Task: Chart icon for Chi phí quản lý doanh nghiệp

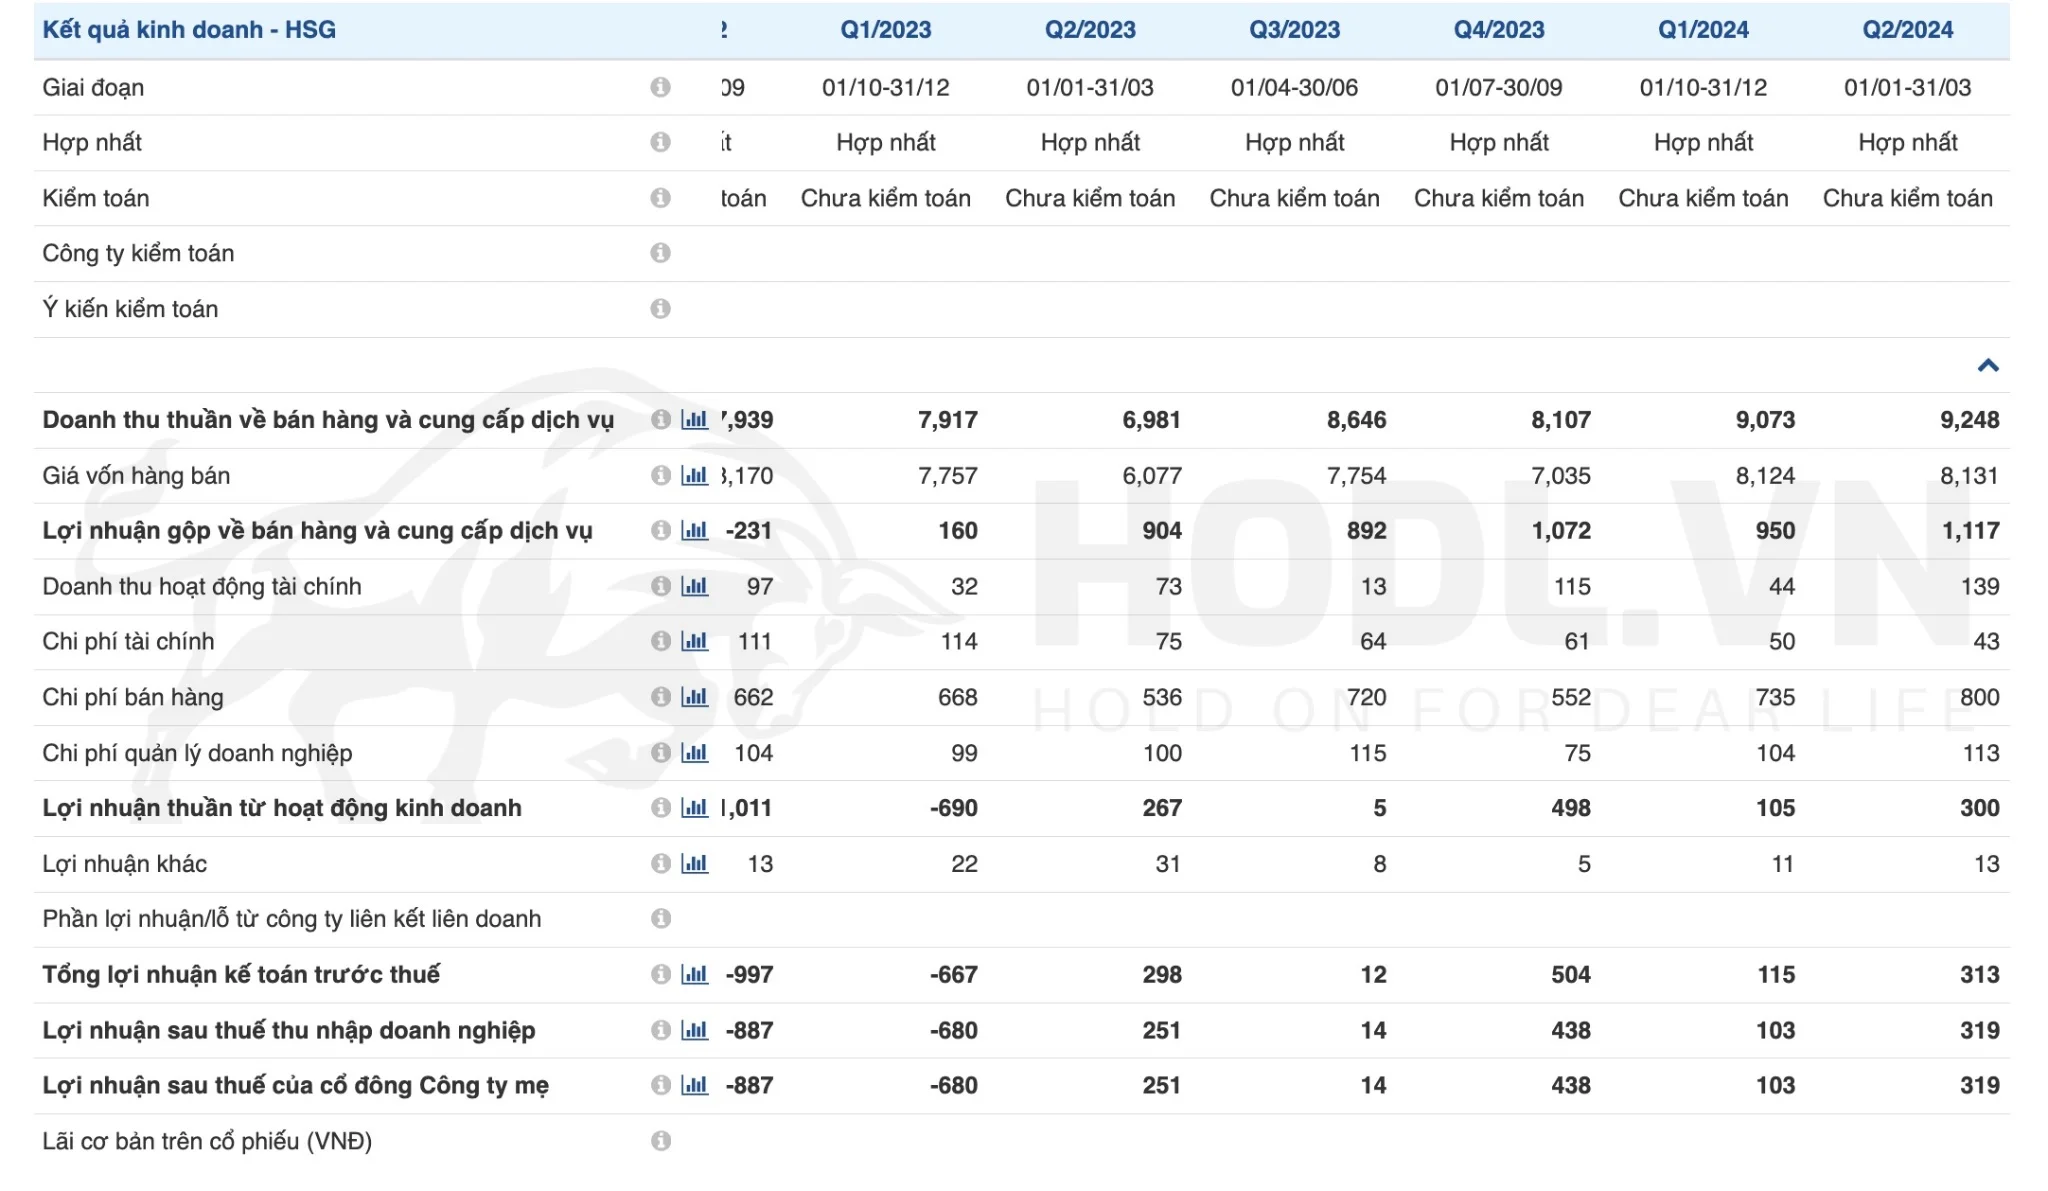Action: 694,753
